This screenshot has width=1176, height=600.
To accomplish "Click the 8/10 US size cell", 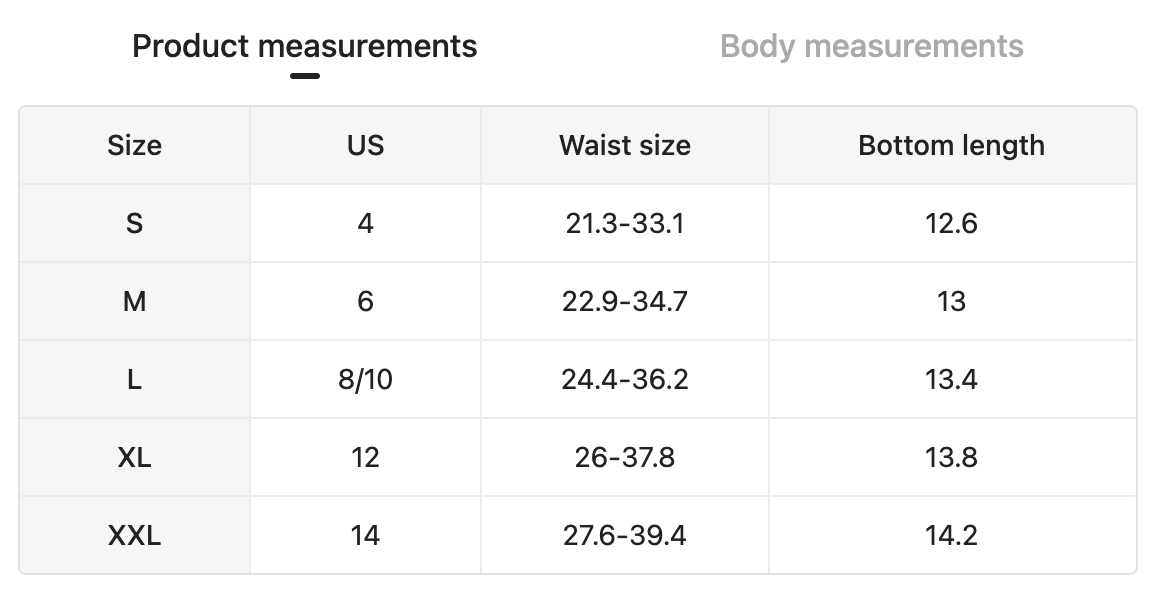I will pos(365,380).
